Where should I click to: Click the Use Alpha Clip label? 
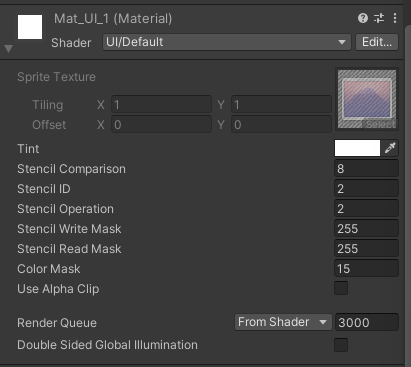[58, 289]
